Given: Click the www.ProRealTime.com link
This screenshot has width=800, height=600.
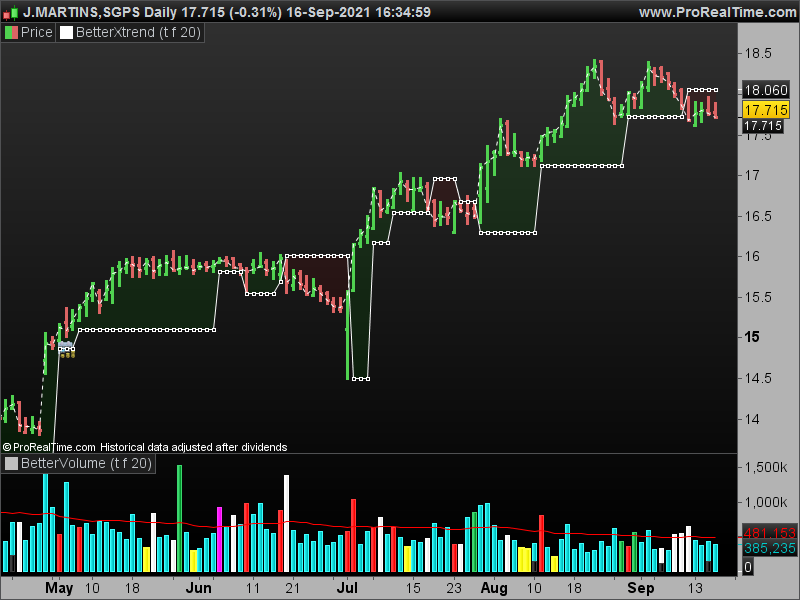Looking at the screenshot, I should point(717,12).
